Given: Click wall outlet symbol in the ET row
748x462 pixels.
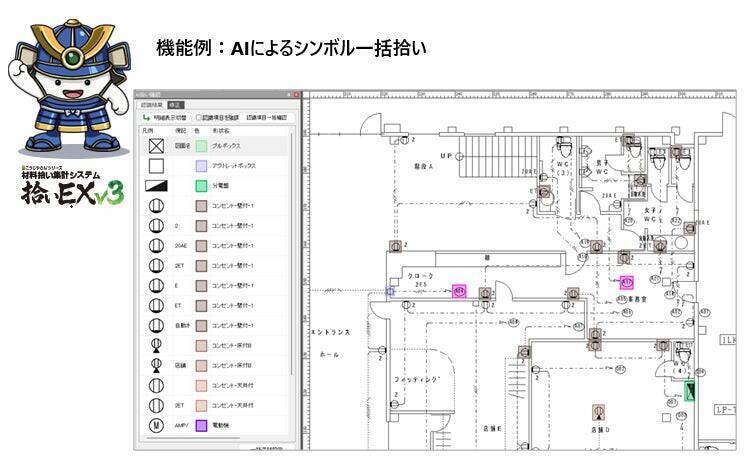Looking at the screenshot, I should point(156,305).
